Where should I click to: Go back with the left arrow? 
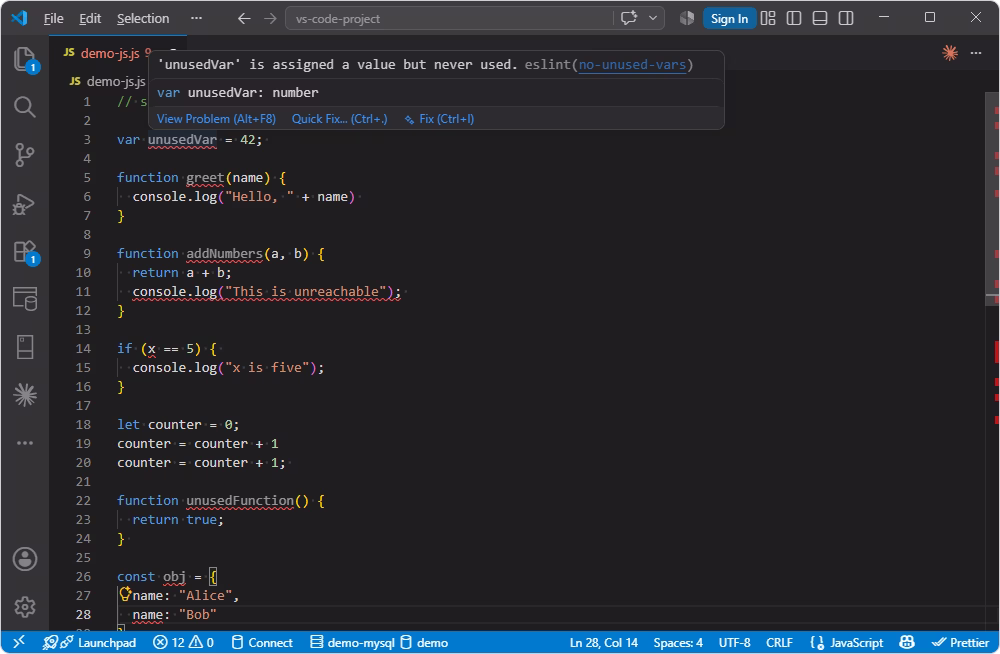click(244, 19)
